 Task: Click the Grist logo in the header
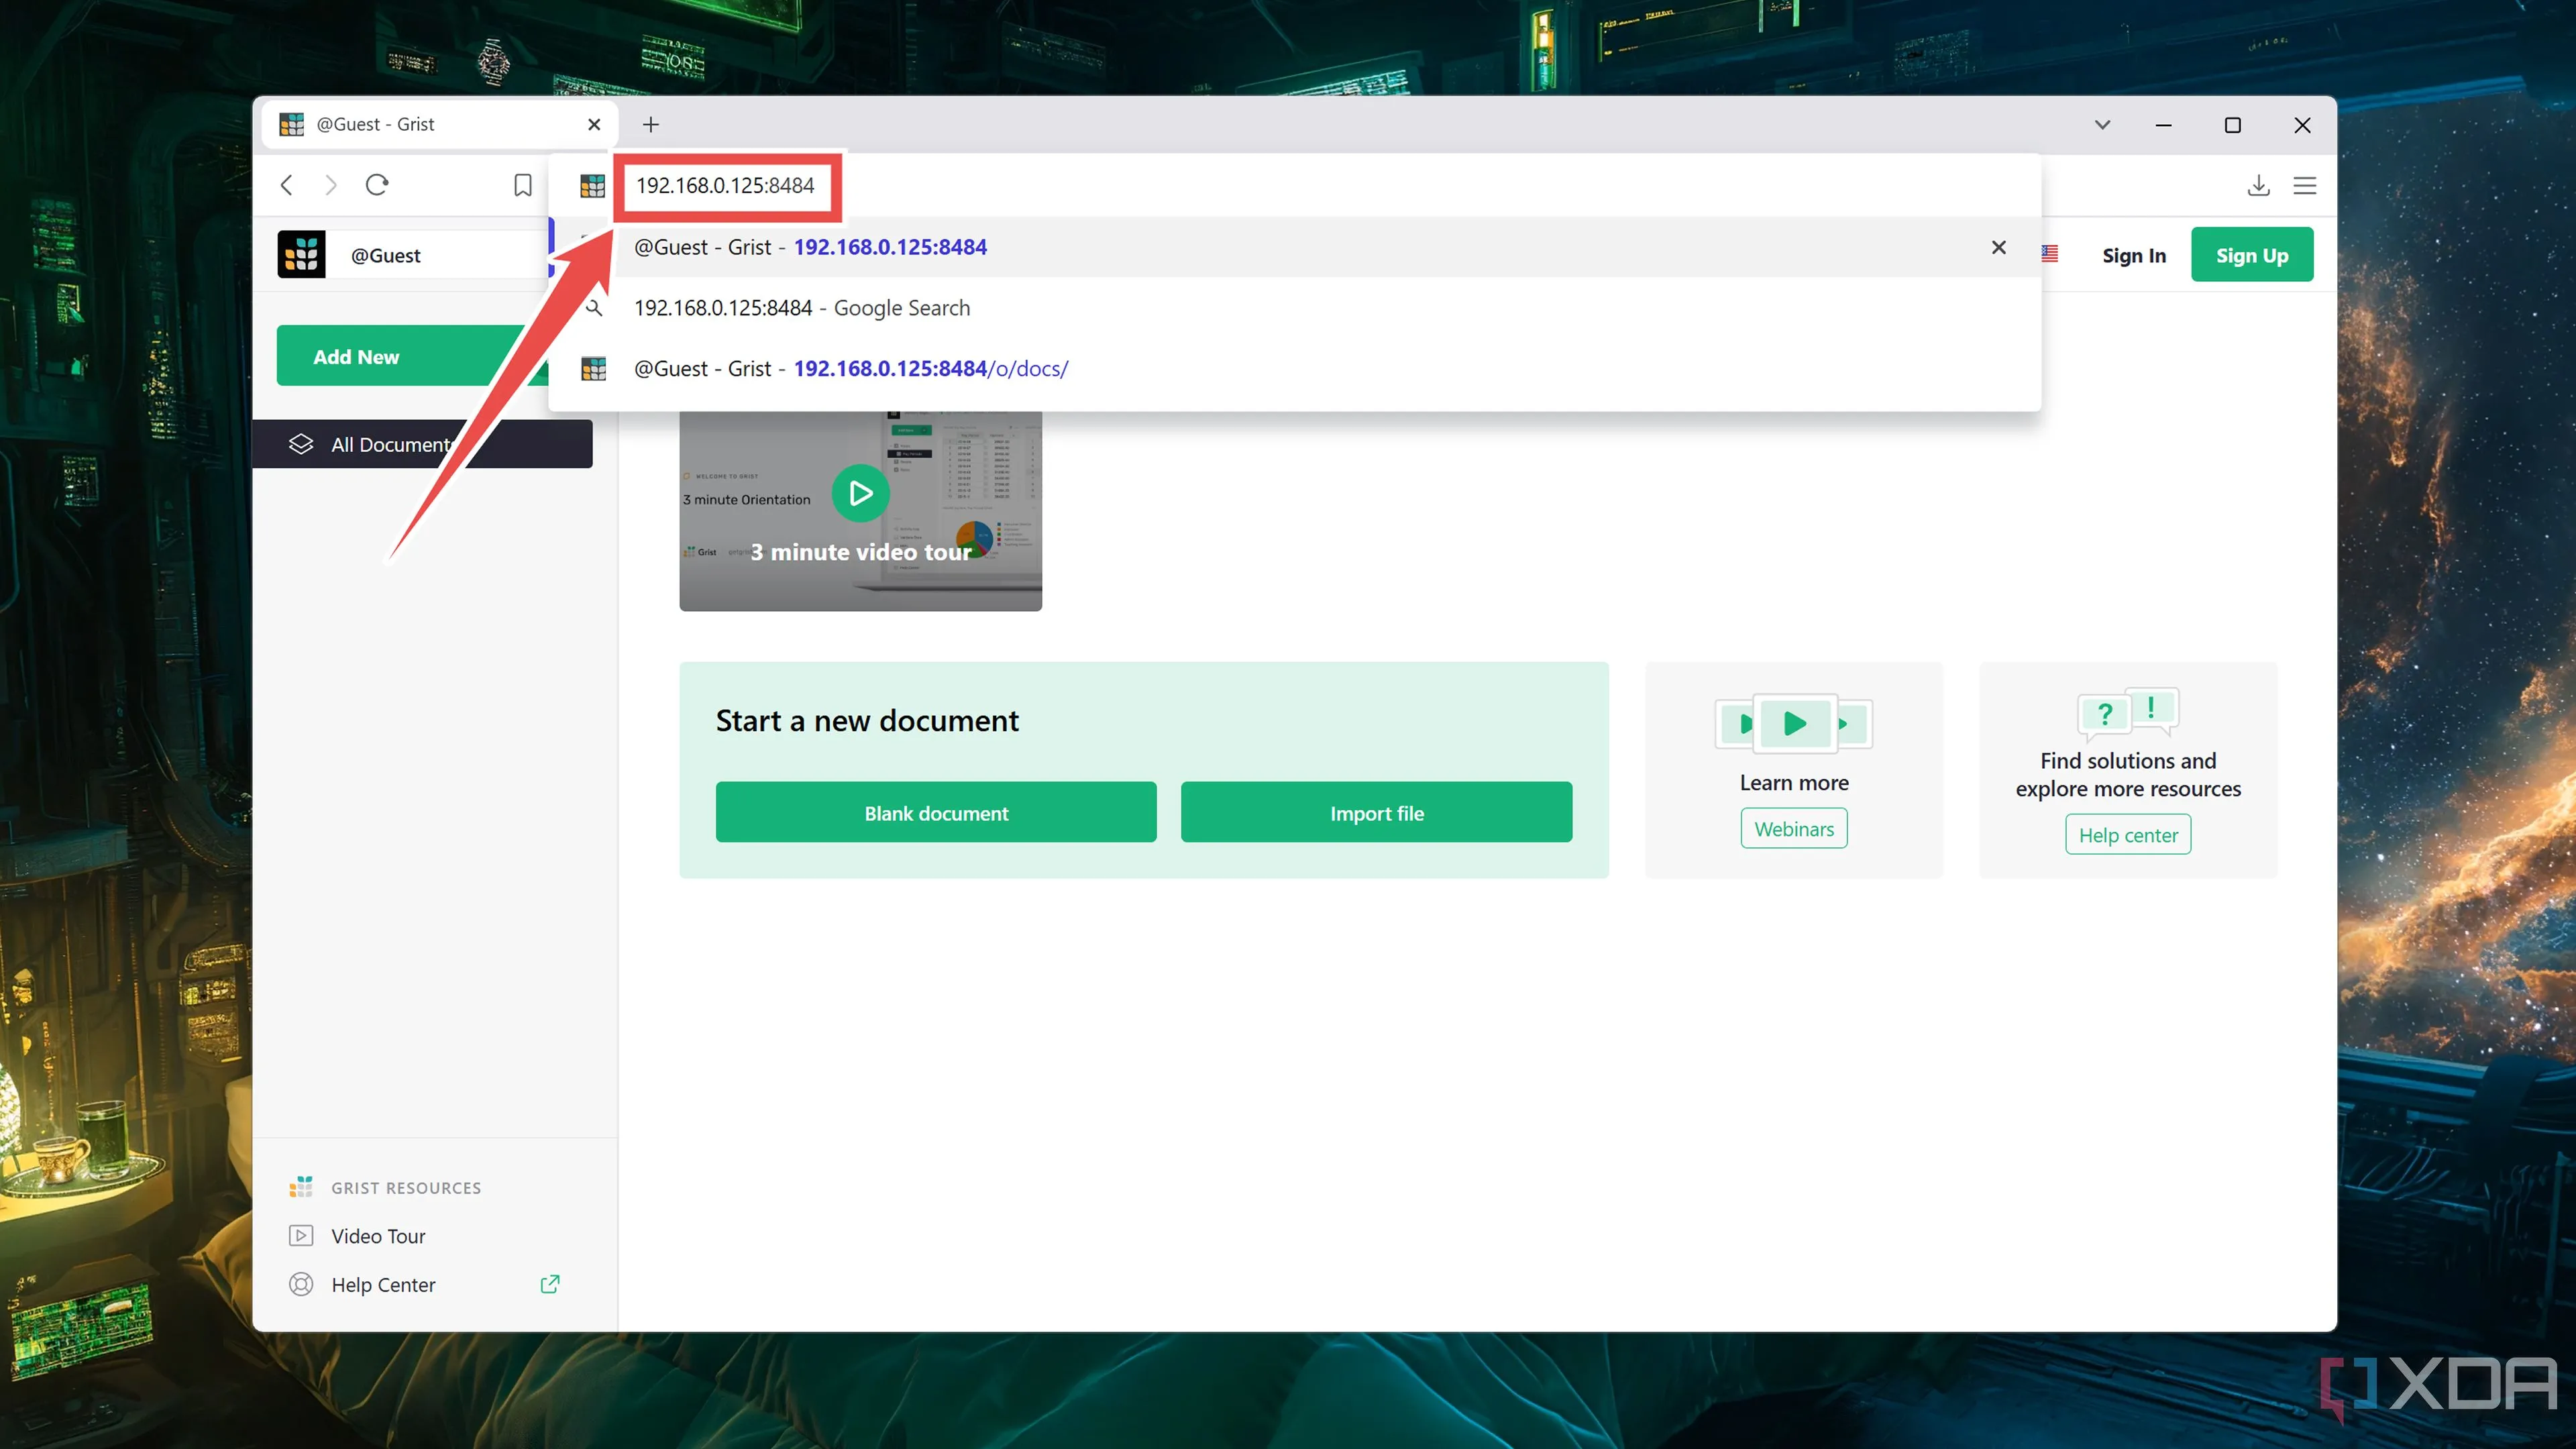[x=301, y=255]
